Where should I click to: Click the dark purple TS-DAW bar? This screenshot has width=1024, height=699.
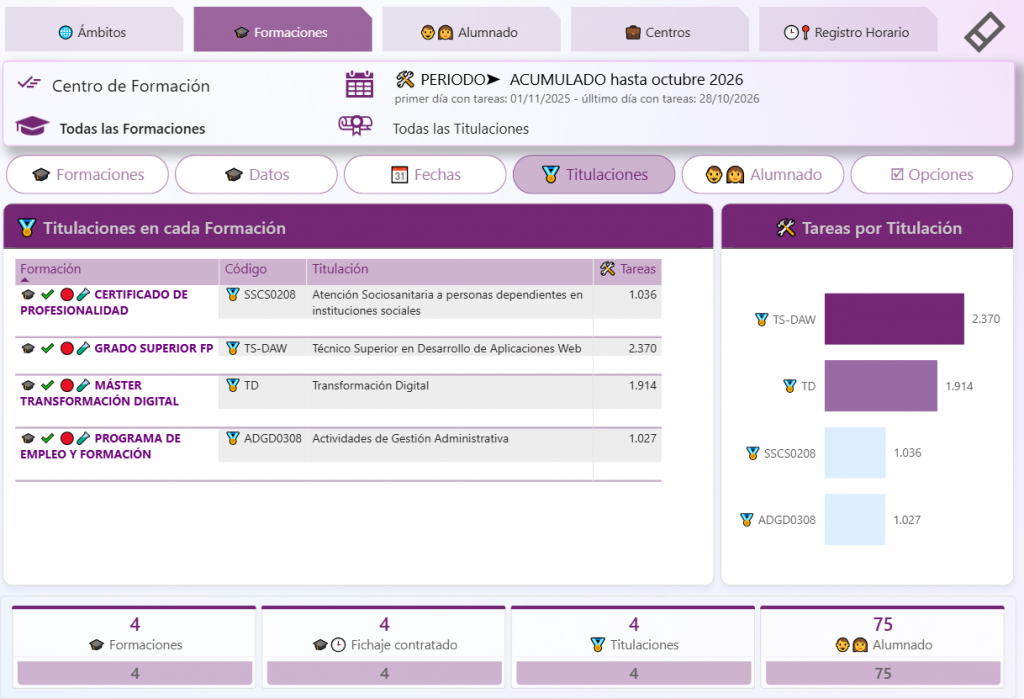[x=894, y=319]
